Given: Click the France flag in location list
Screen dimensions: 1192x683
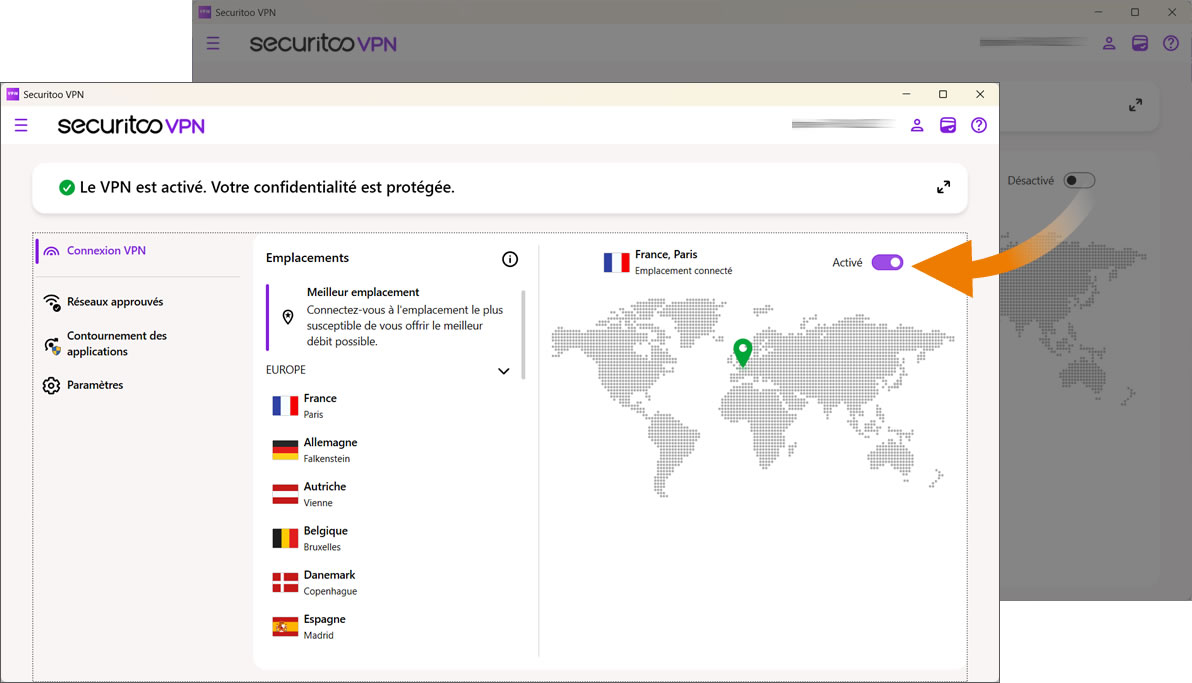Looking at the screenshot, I should pyautogui.click(x=285, y=406).
